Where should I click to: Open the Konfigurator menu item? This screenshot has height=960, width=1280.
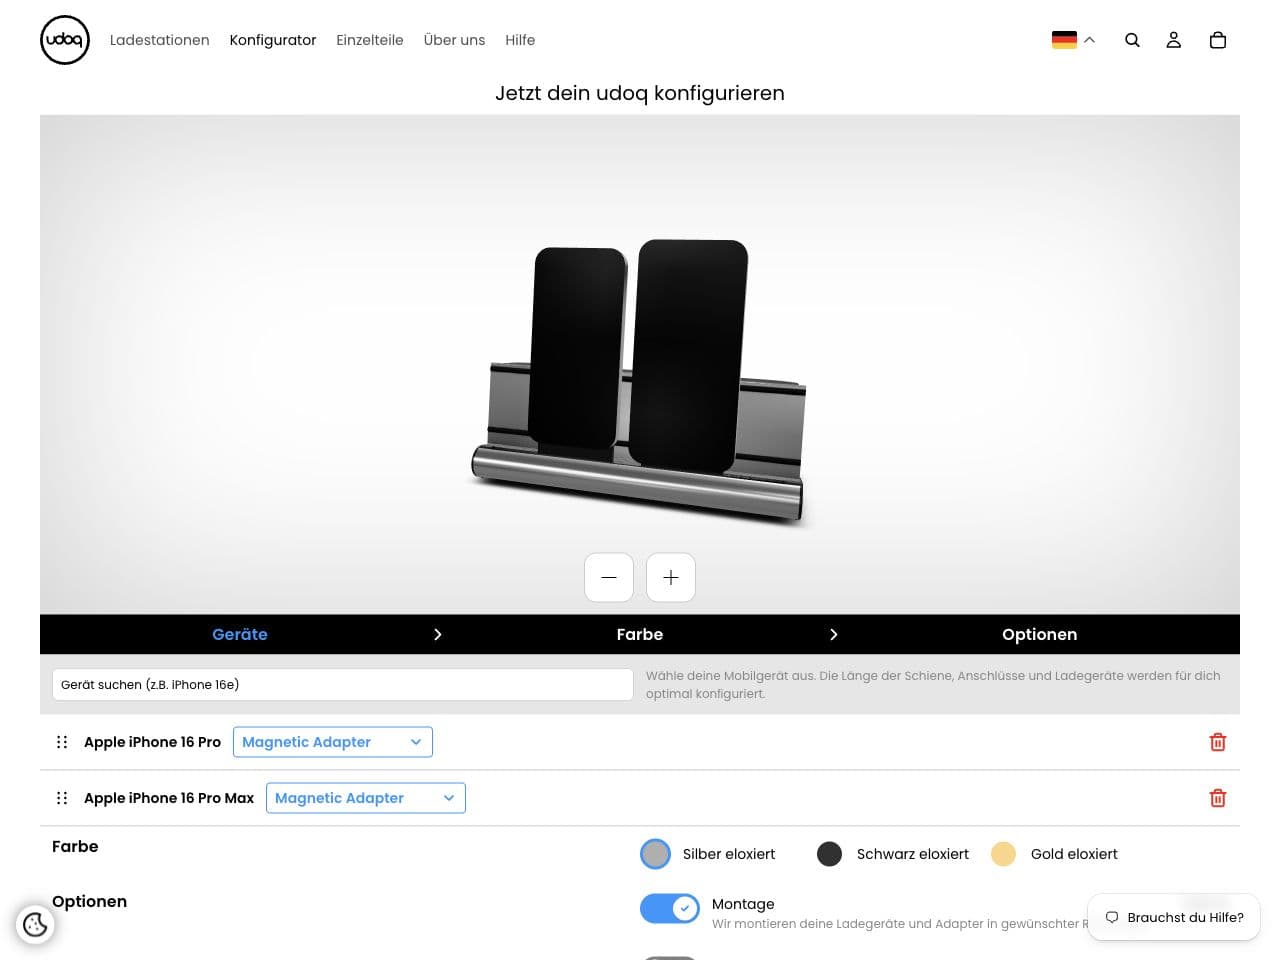[273, 40]
